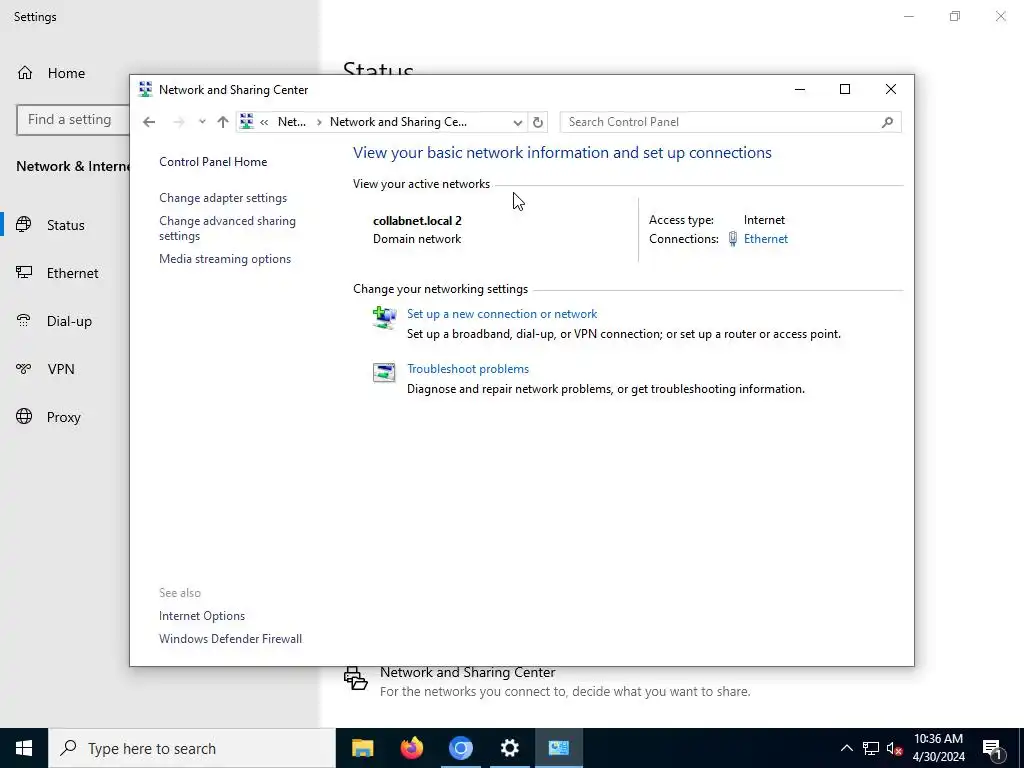Click address bar Network and Sharing Center icon
The image size is (1024, 768).
tap(247, 121)
